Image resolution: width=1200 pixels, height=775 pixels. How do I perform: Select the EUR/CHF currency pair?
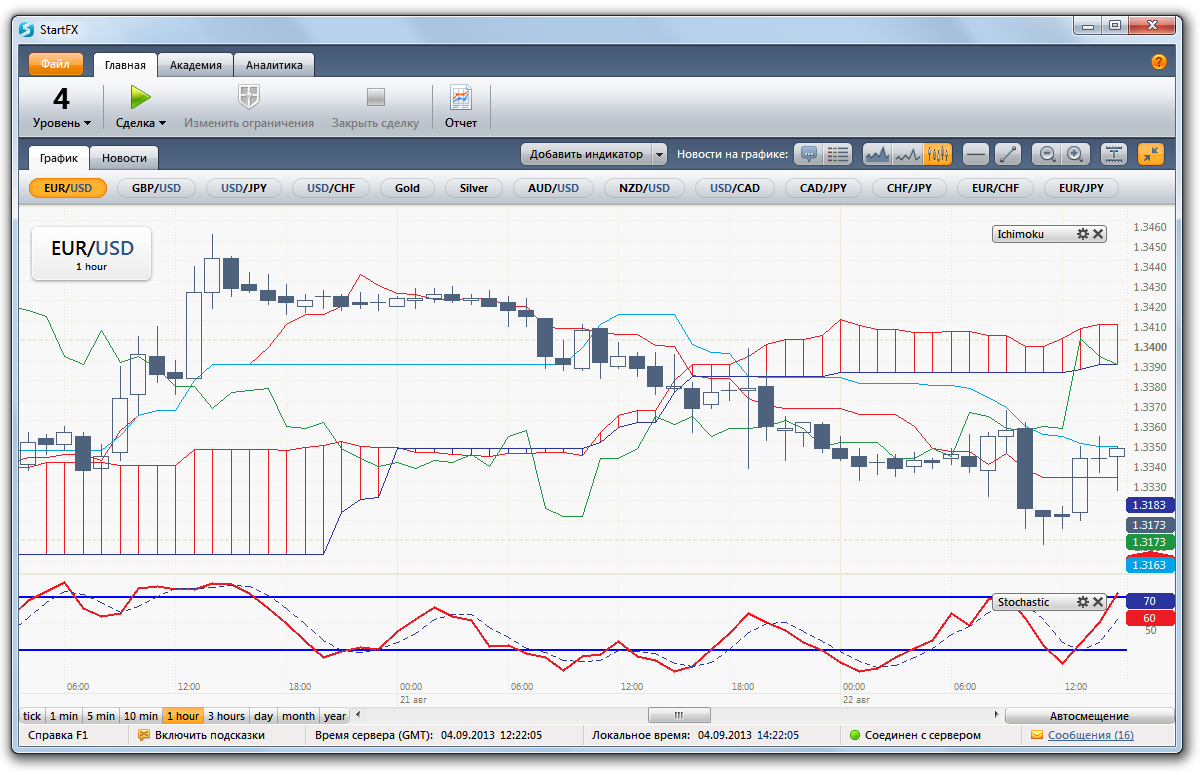tap(995, 188)
